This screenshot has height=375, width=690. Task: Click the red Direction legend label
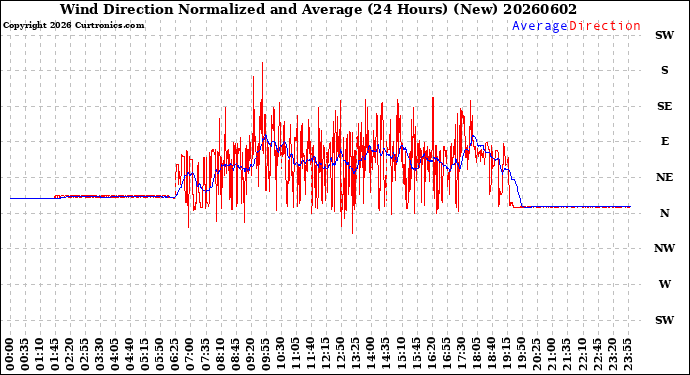click(x=605, y=26)
